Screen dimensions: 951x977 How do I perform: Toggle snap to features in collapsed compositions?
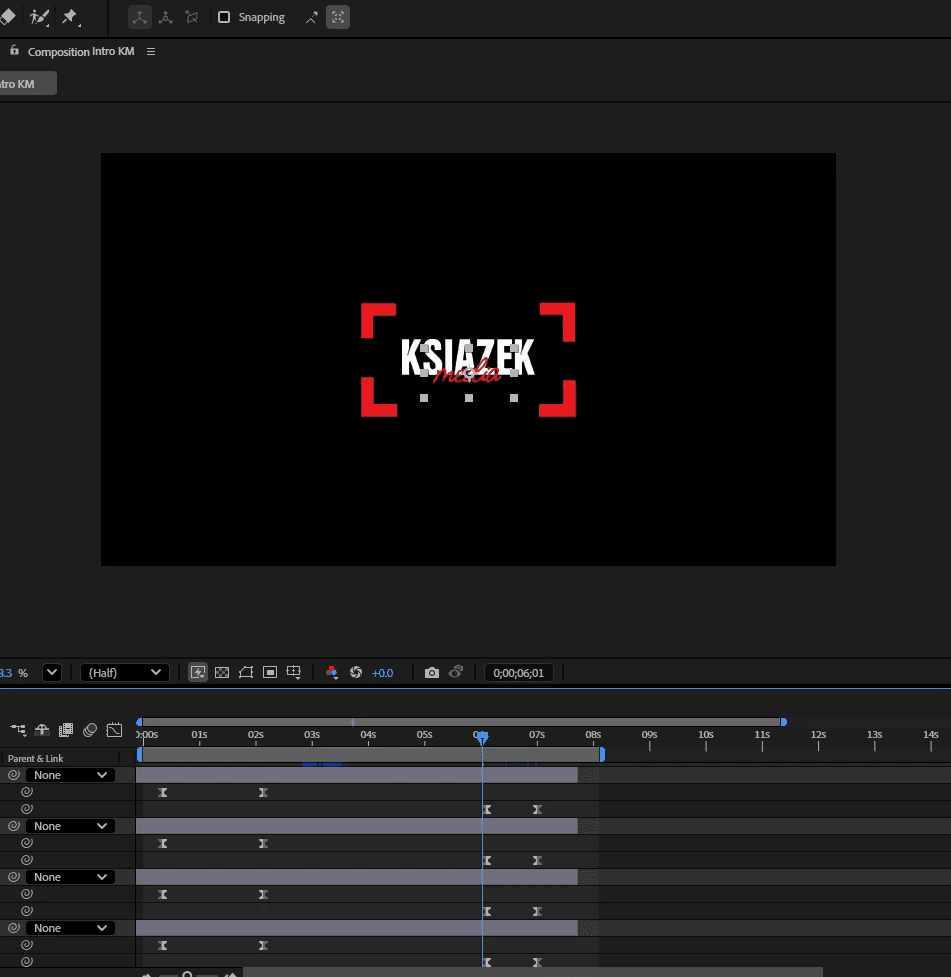tap(338, 17)
